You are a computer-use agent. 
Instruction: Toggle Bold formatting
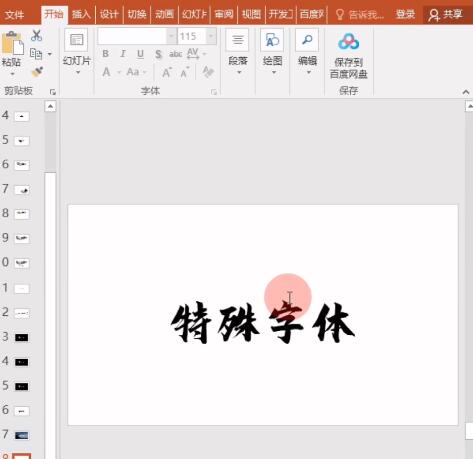(105, 54)
